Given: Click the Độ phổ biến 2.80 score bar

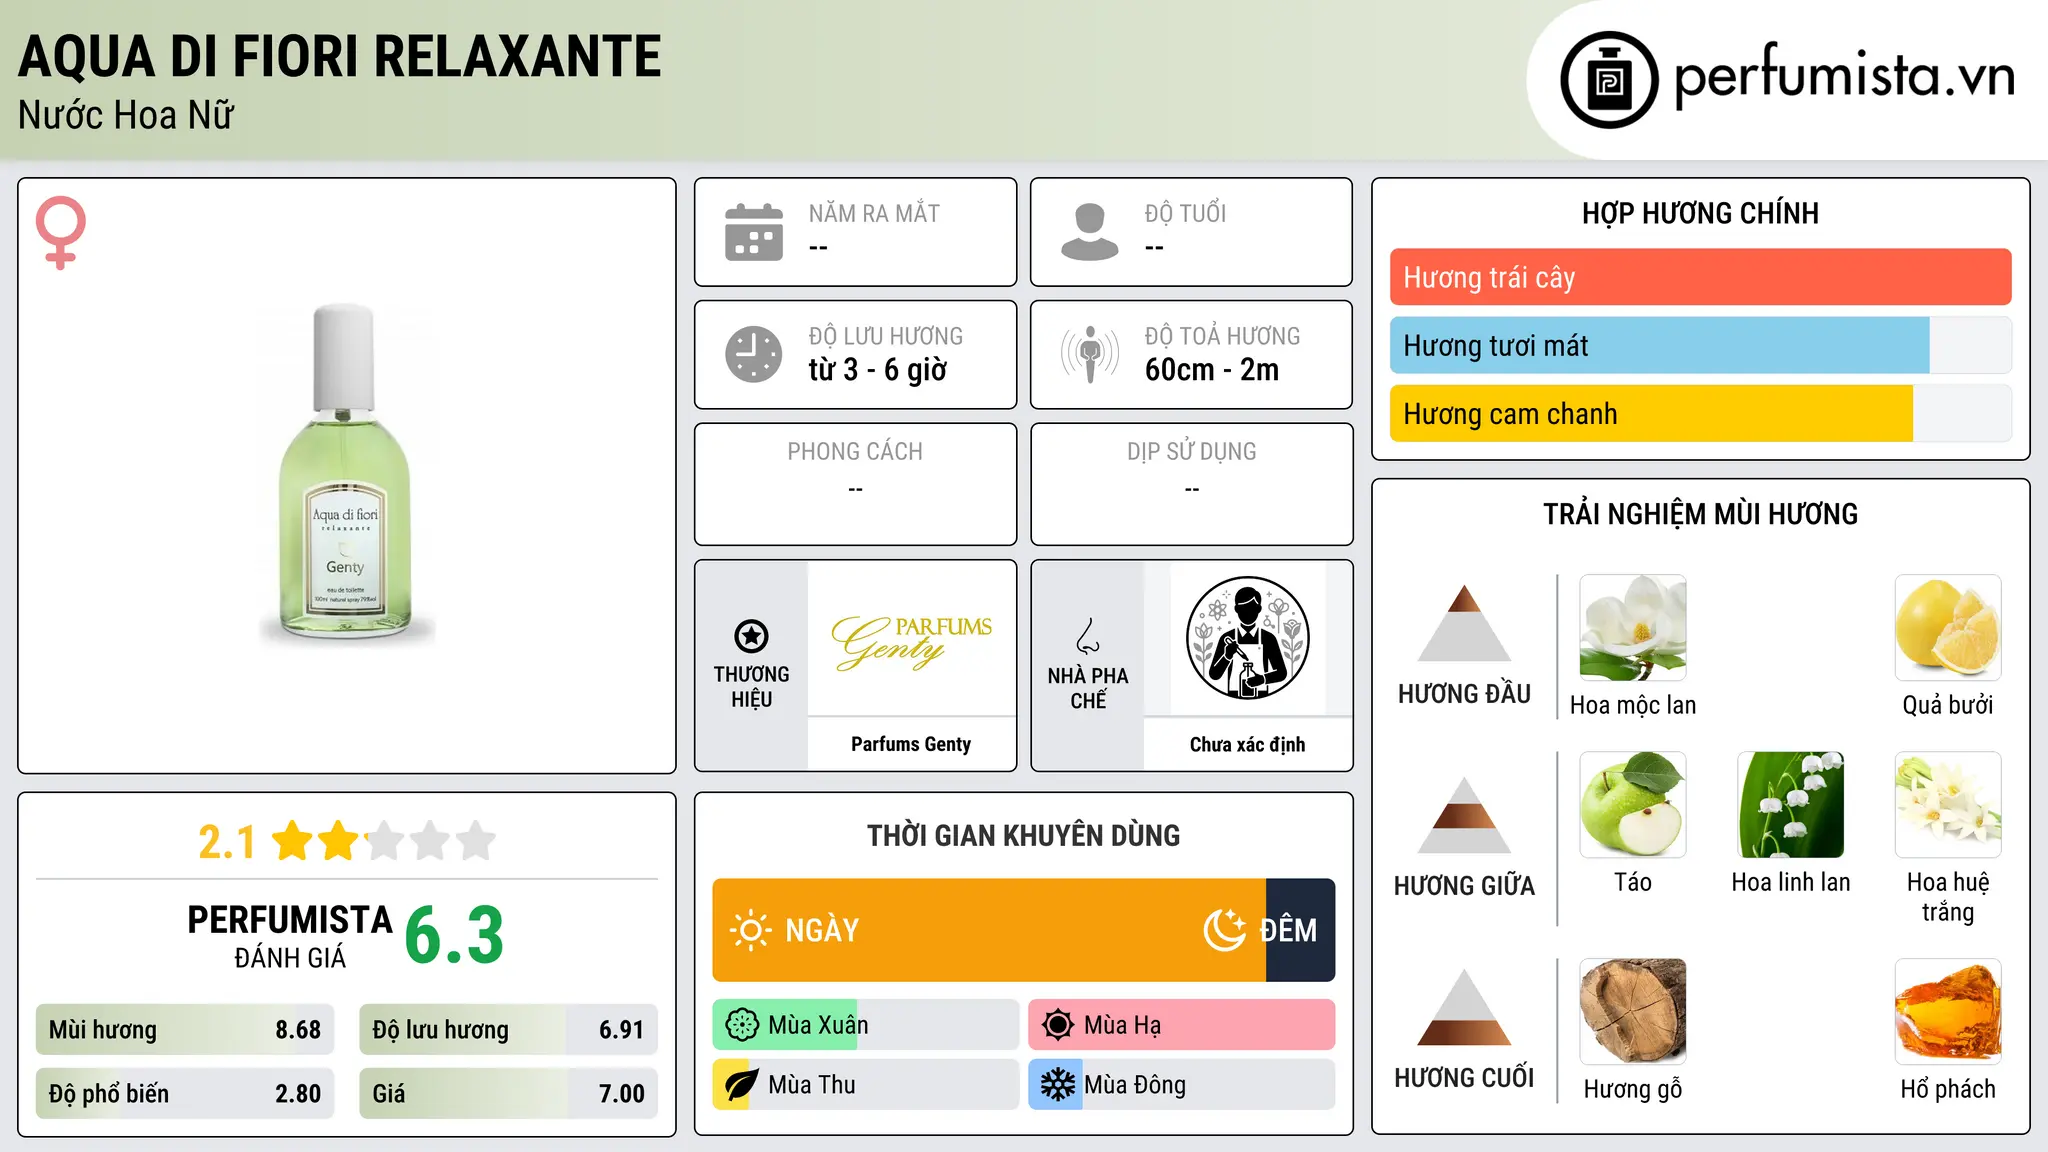Looking at the screenshot, I should pyautogui.click(x=185, y=1093).
